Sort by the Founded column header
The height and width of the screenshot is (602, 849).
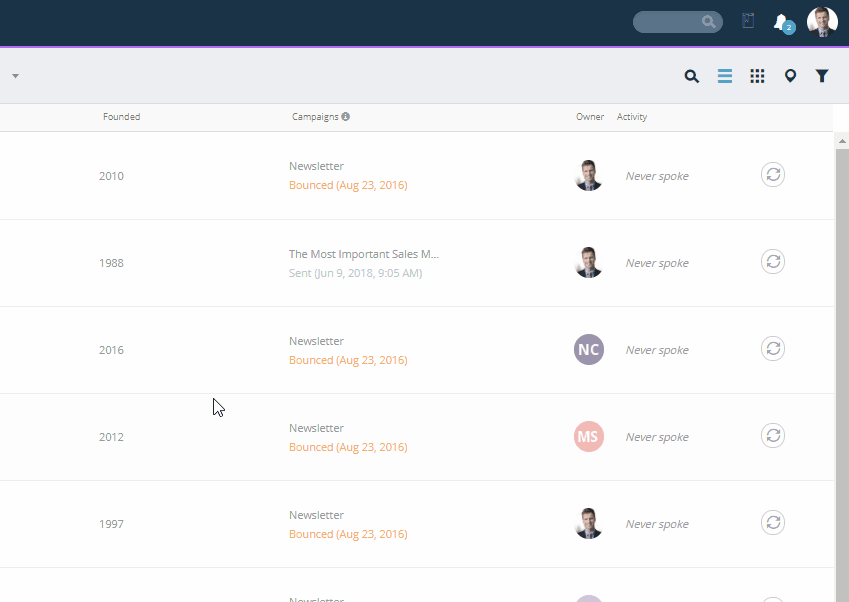point(121,117)
